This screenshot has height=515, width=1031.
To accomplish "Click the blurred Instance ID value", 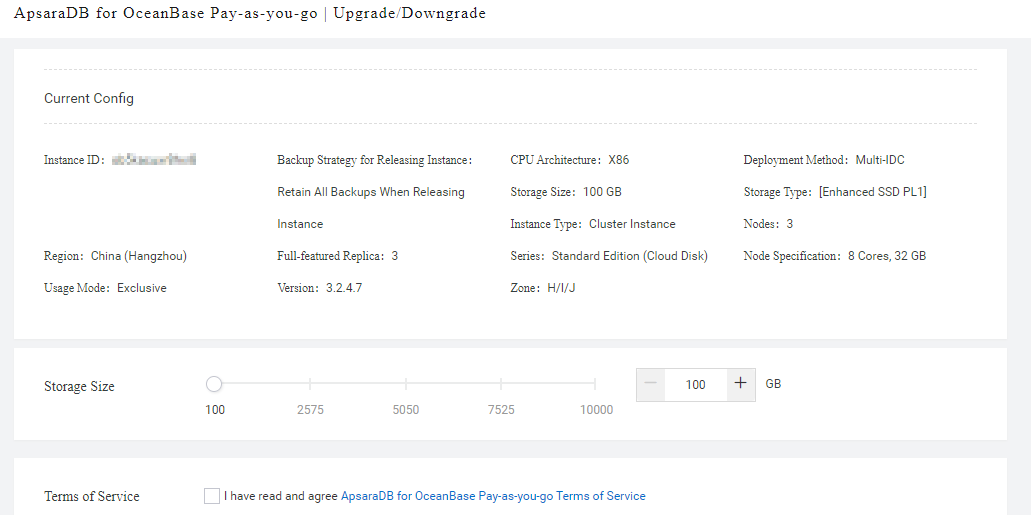I will coord(155,160).
